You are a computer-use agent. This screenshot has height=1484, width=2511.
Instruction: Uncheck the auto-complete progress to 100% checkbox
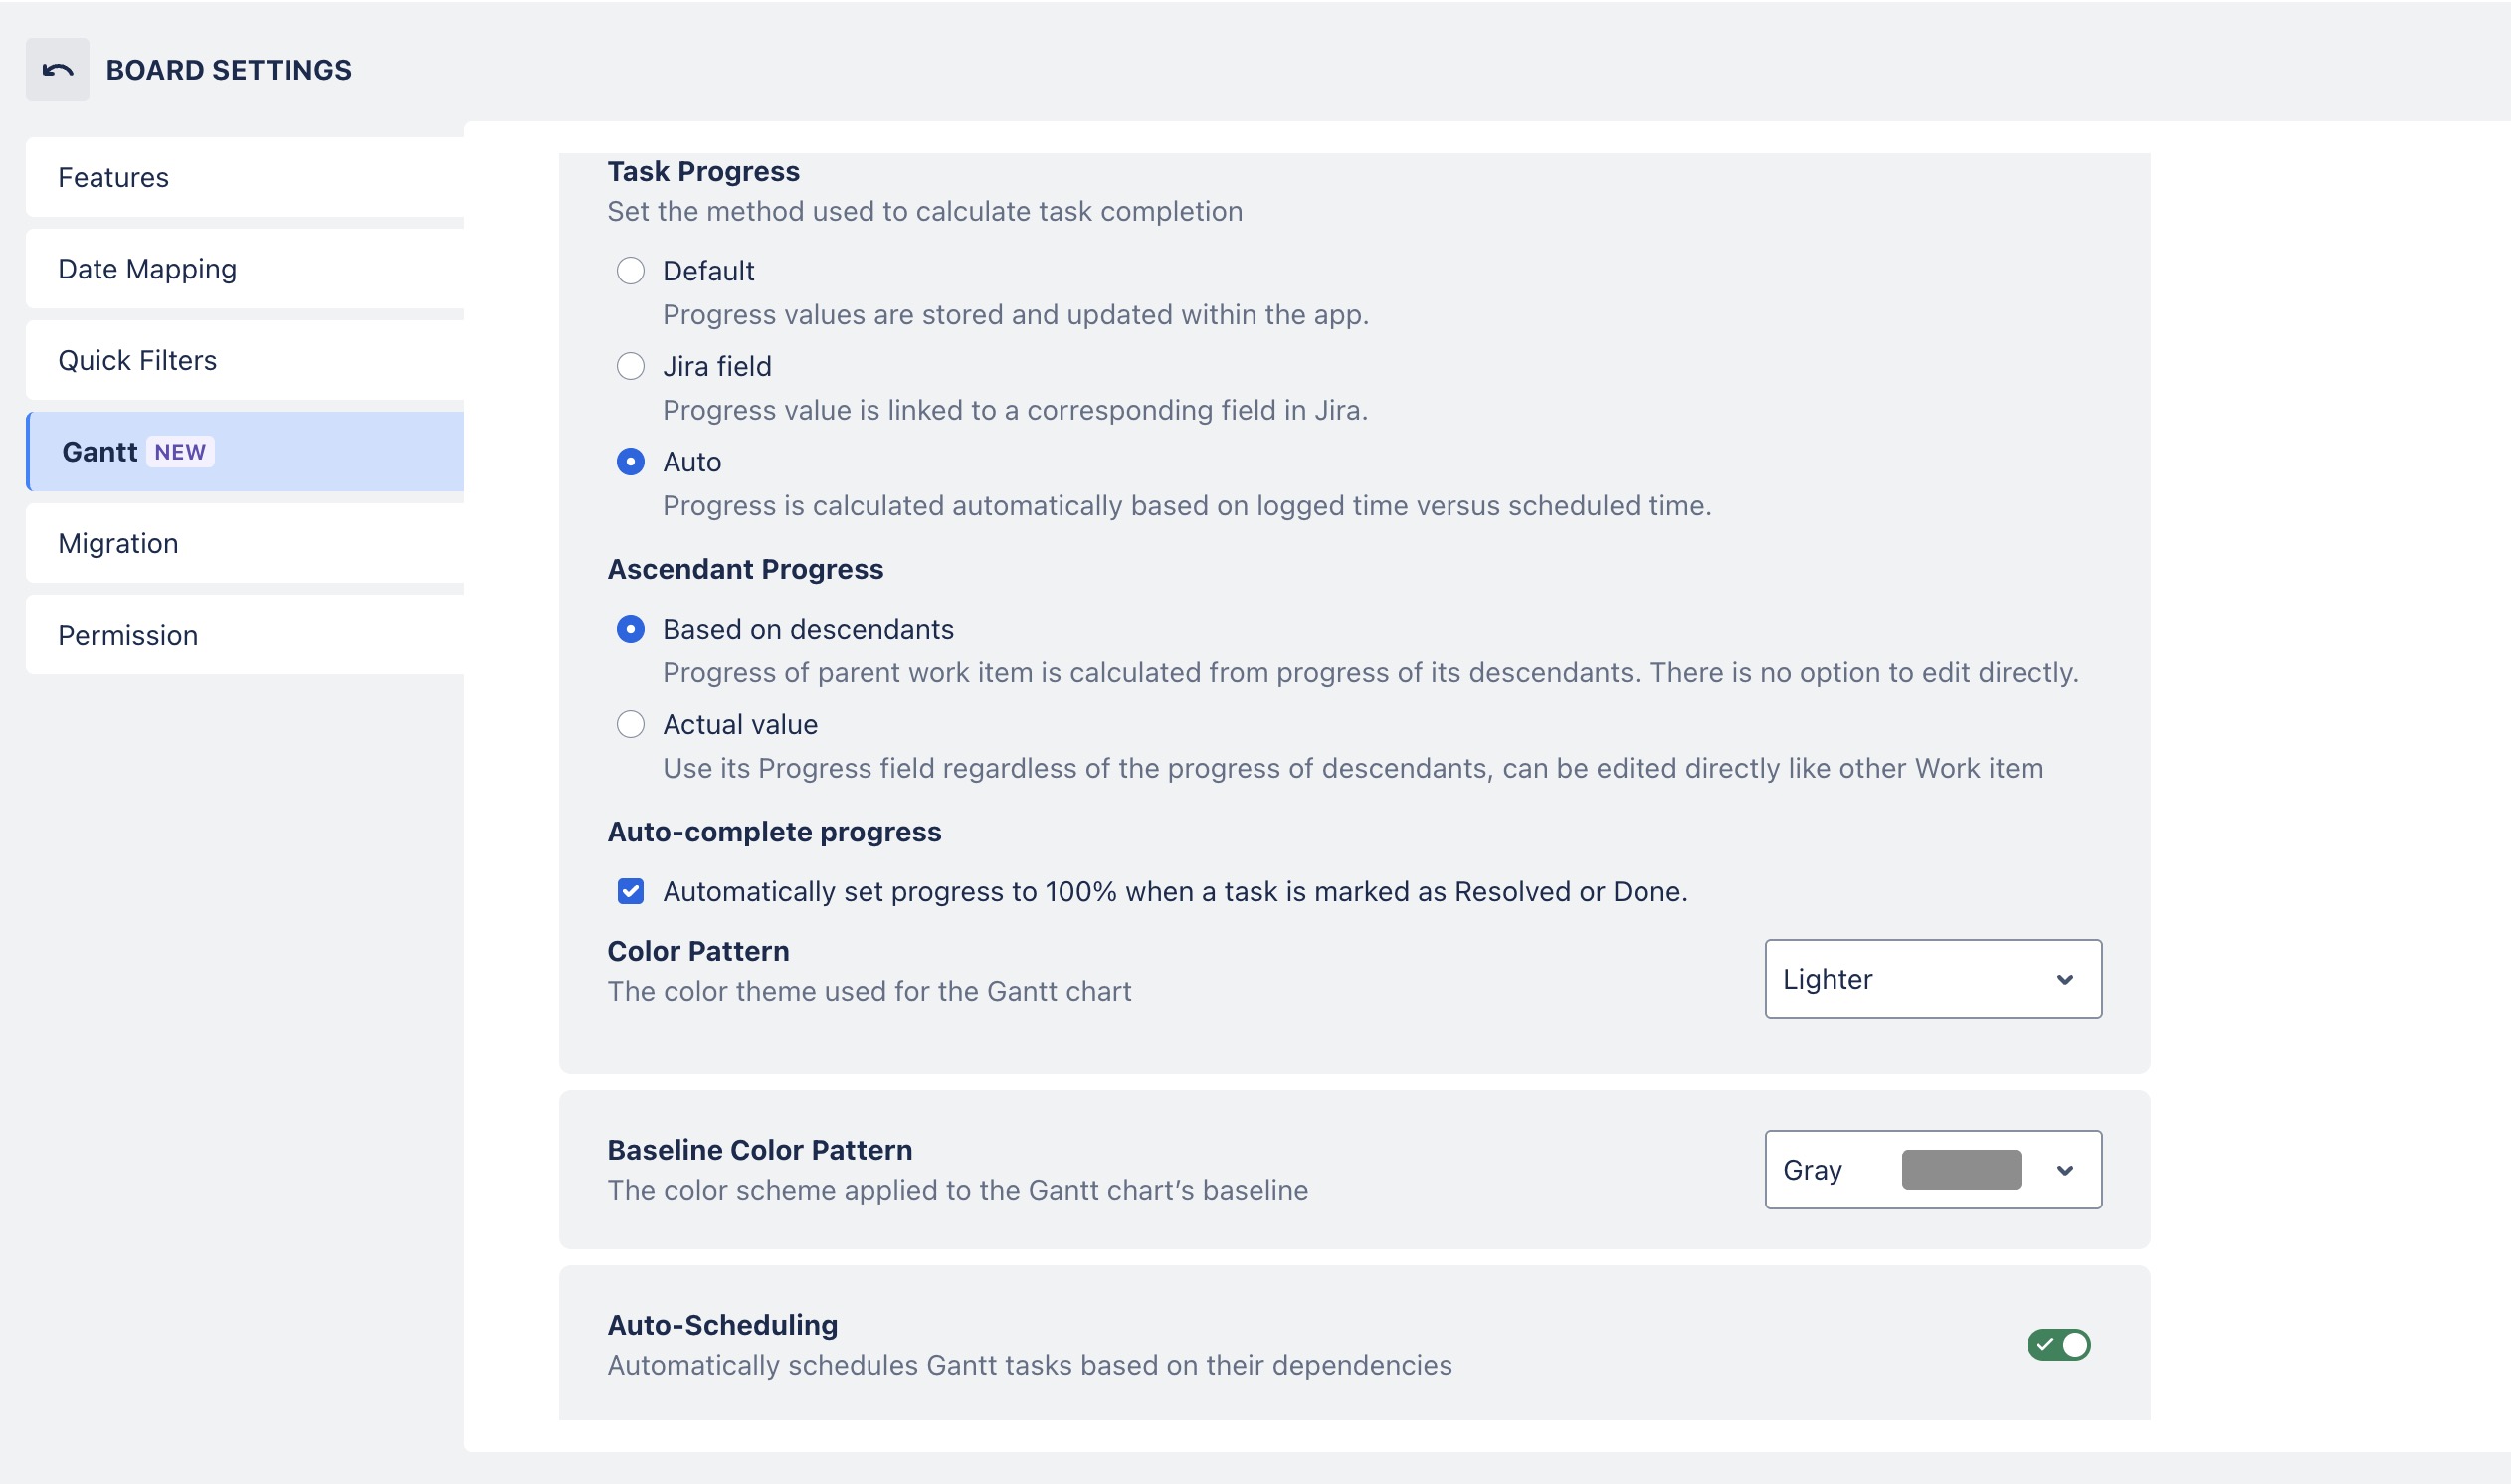pos(630,891)
